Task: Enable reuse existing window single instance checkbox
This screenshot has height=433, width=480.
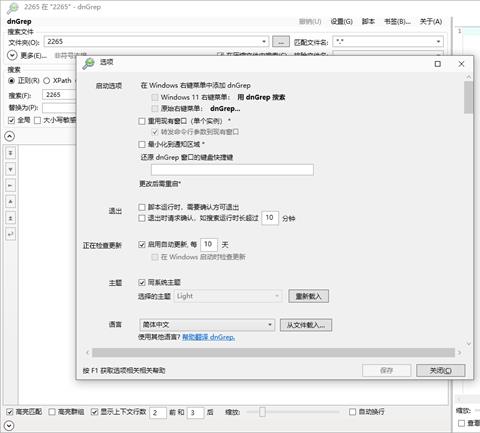Action: 142,121
